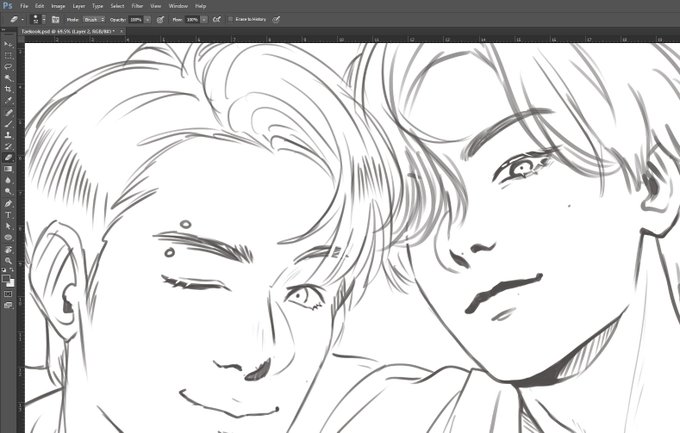Change the screen mode
The width and height of the screenshot is (680, 433).
pos(8,305)
